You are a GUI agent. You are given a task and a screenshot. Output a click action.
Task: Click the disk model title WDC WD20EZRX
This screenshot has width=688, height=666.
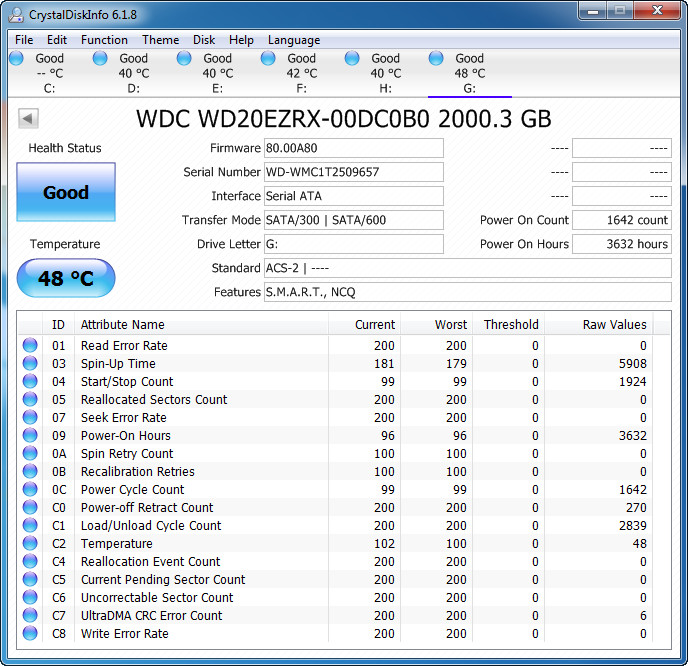pyautogui.click(x=344, y=119)
